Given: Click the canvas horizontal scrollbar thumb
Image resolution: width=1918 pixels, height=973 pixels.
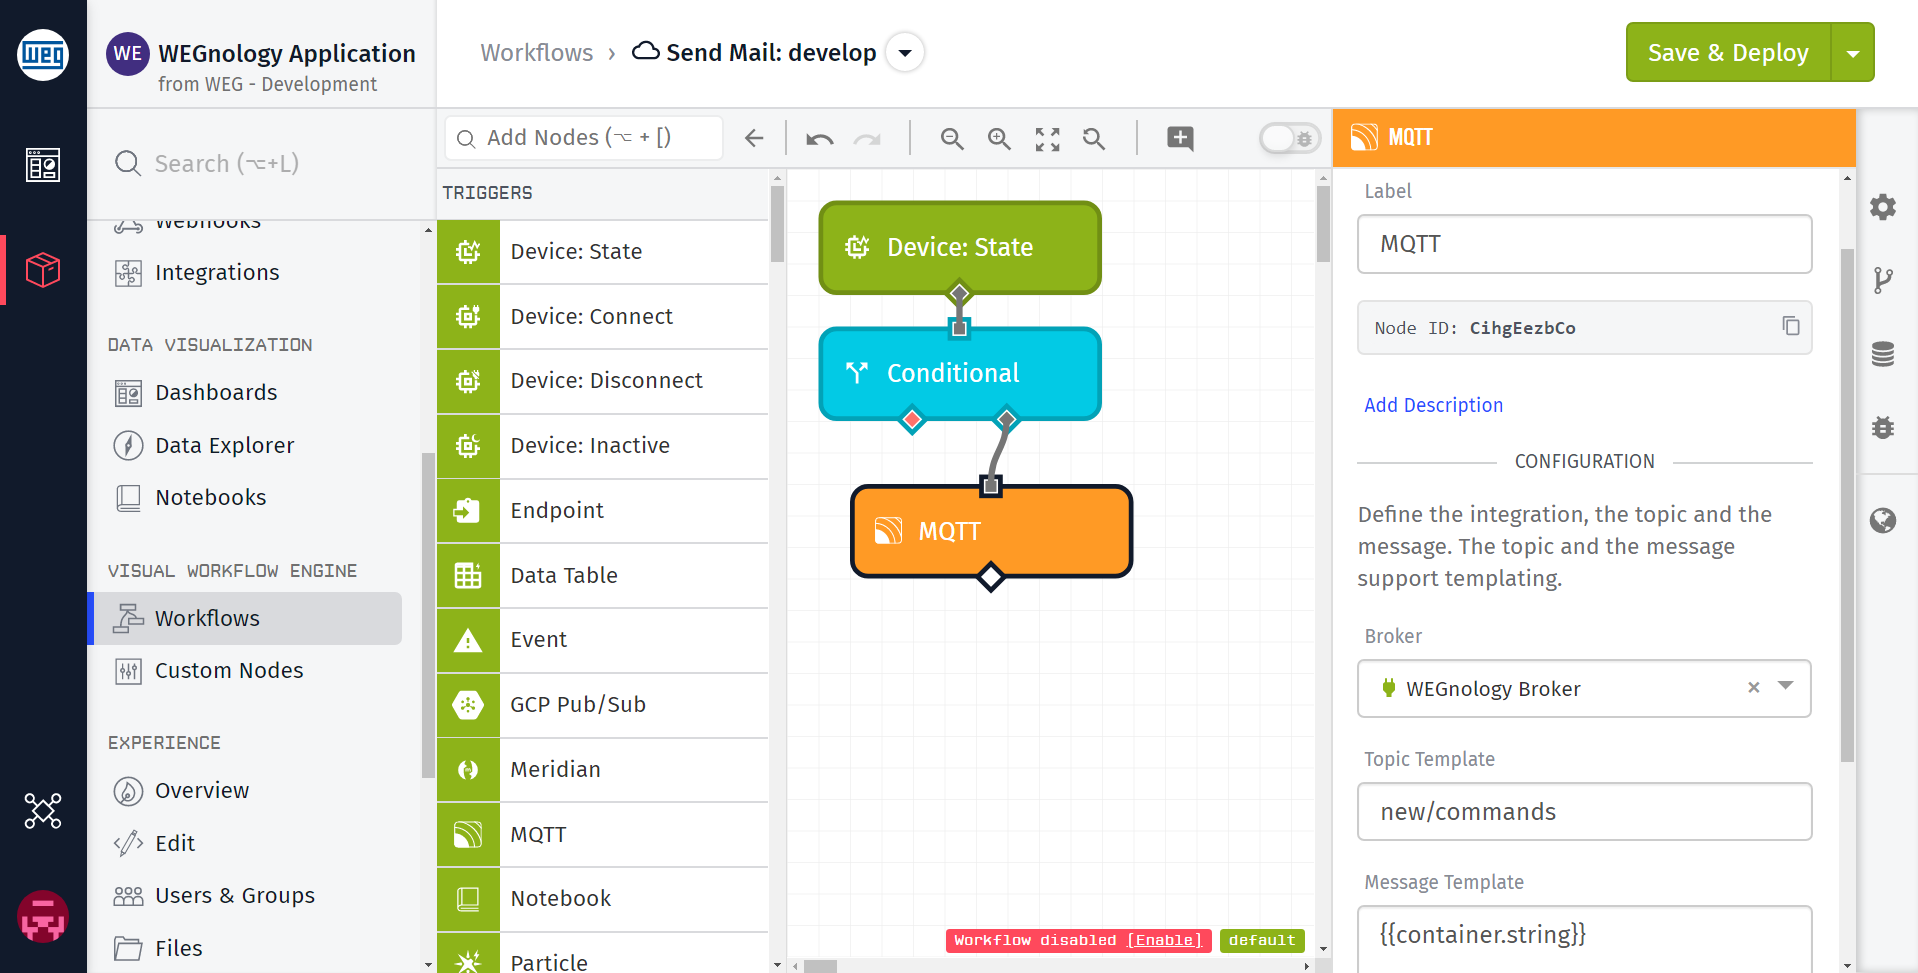Looking at the screenshot, I should 820,967.
